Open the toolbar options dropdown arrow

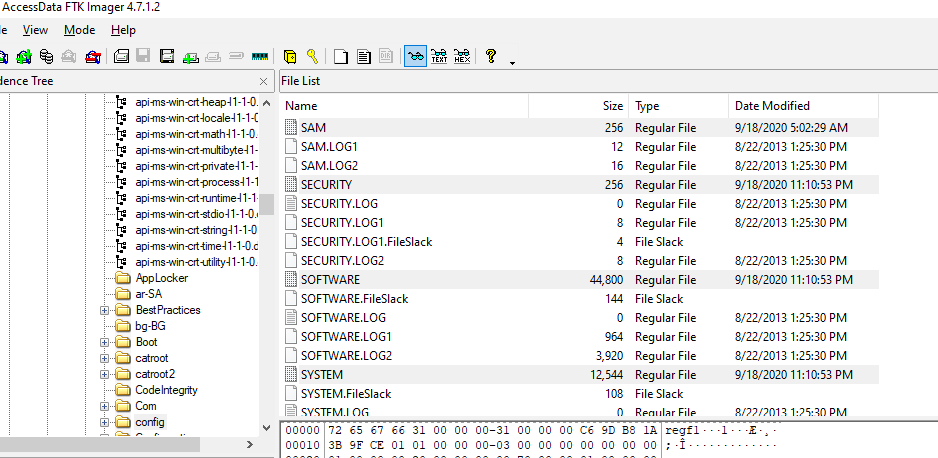(512, 62)
